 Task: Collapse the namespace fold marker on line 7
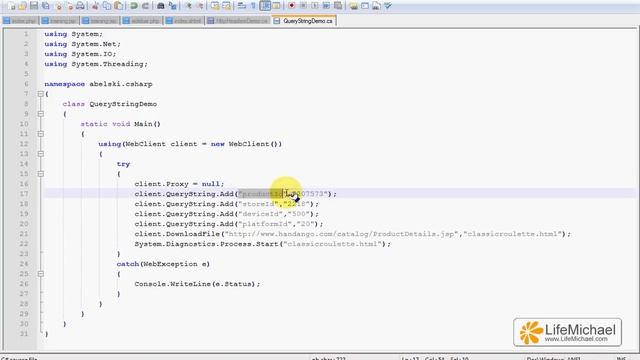point(40,94)
